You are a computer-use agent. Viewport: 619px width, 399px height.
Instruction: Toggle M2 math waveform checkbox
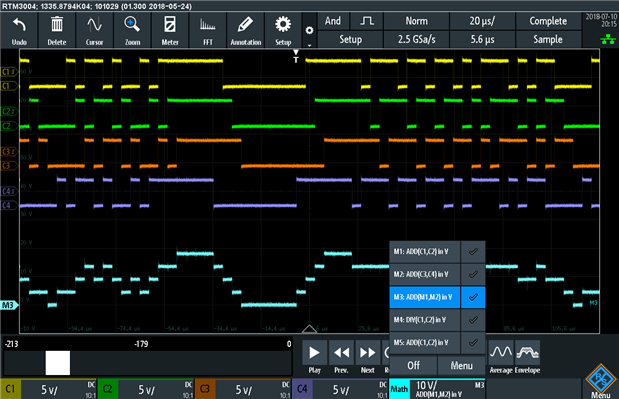coord(473,274)
